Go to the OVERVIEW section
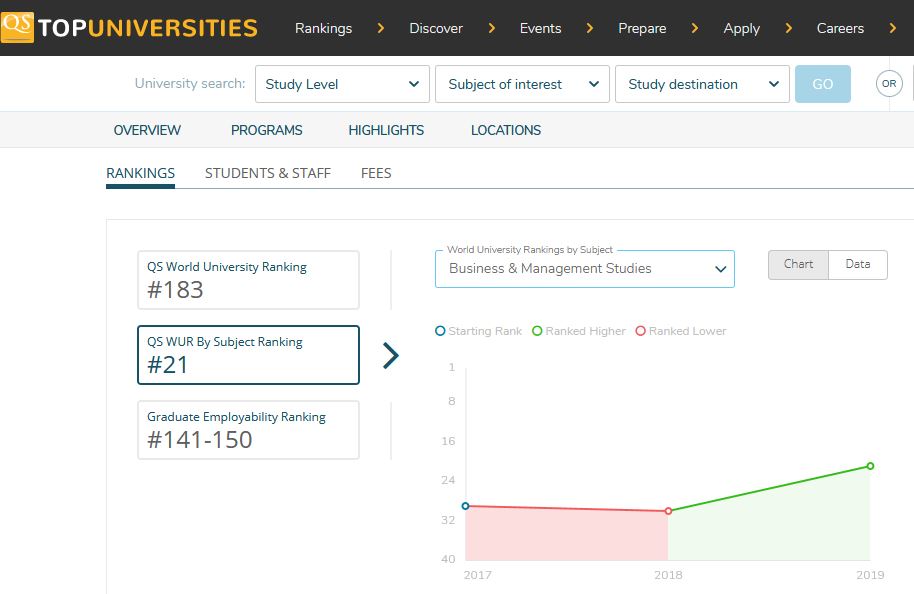The height and width of the screenshot is (594, 914). pyautogui.click(x=147, y=130)
